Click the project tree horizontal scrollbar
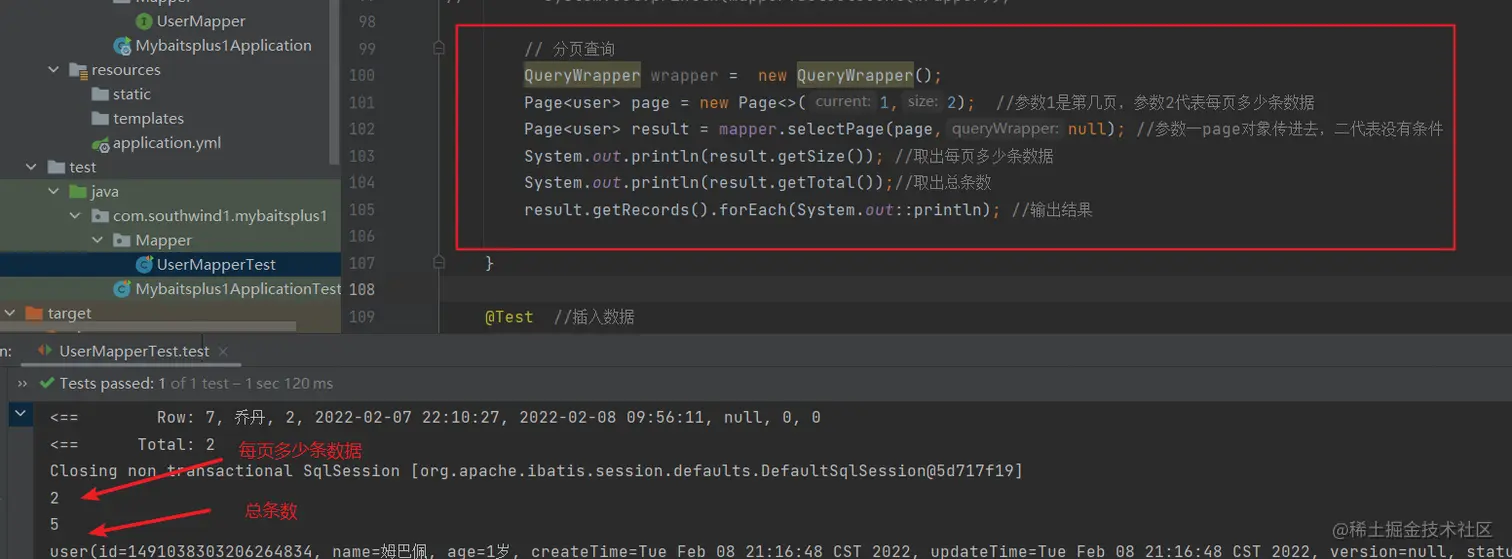1512x559 pixels. [148, 327]
